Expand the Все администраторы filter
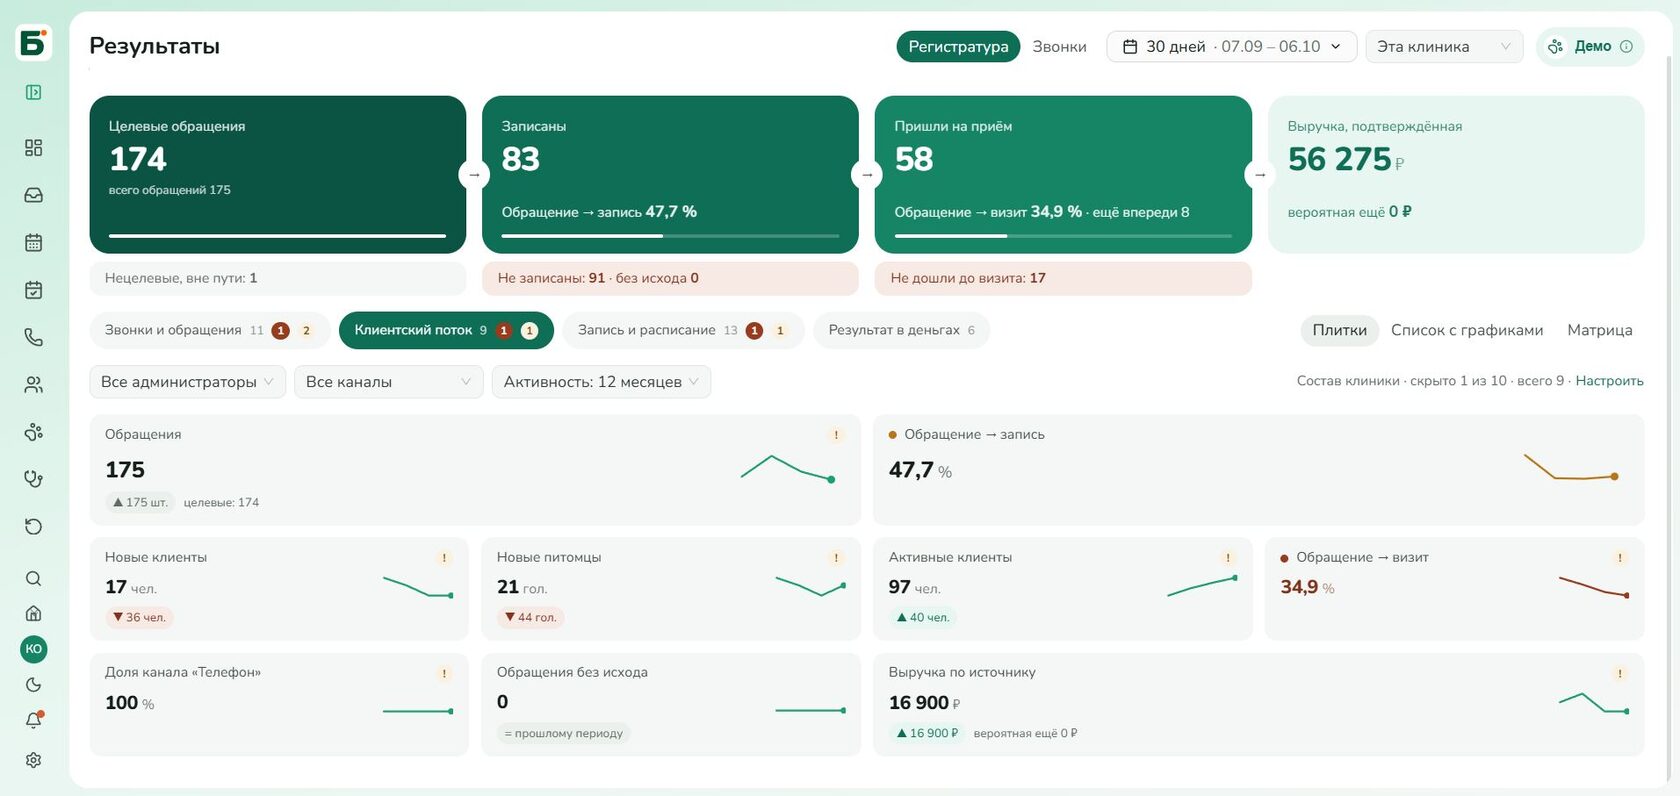This screenshot has width=1680, height=796. pos(187,382)
